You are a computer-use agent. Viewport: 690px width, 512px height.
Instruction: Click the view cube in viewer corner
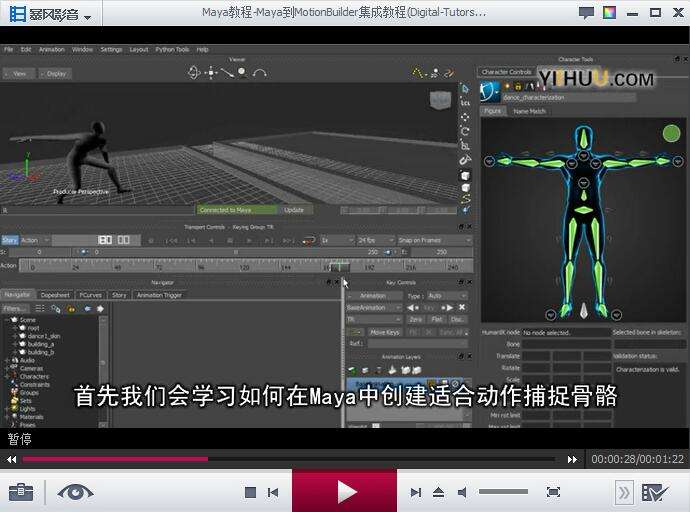click(x=440, y=100)
